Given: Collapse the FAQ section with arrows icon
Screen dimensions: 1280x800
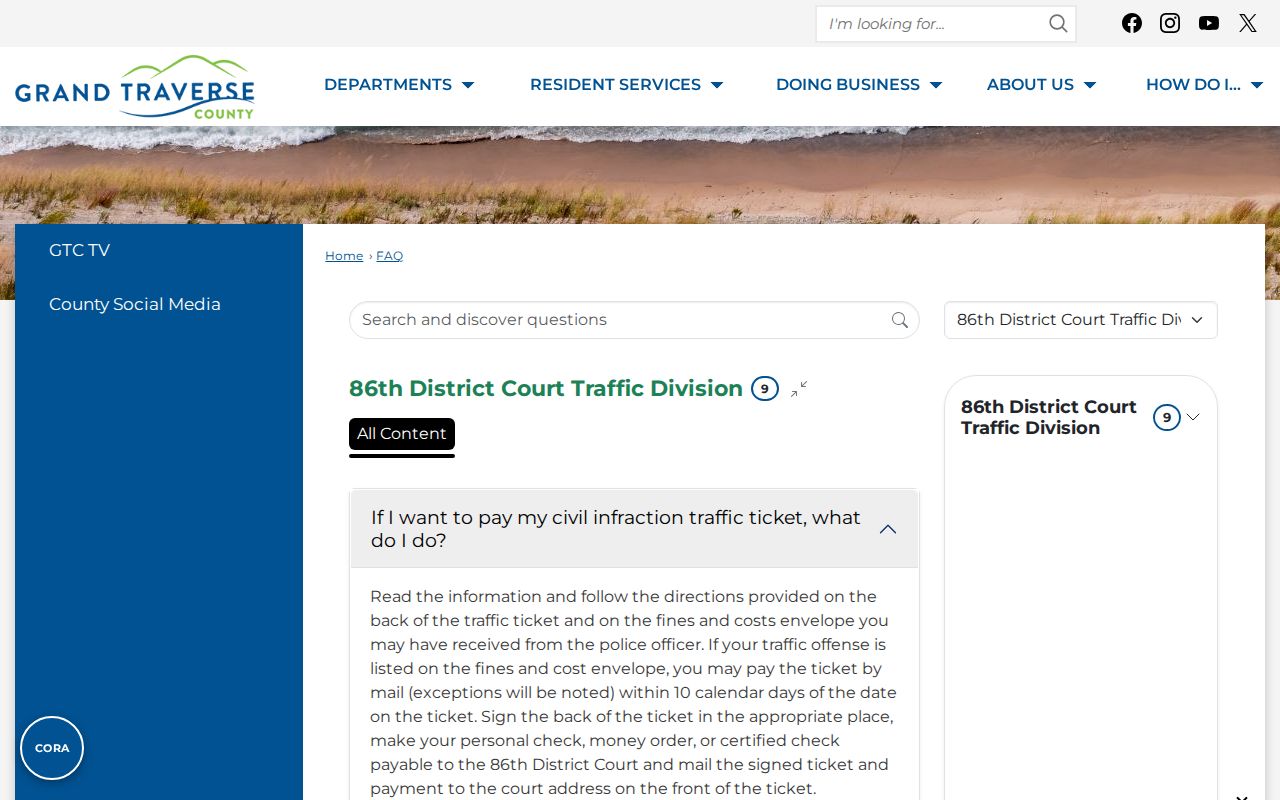Looking at the screenshot, I should 799,389.
